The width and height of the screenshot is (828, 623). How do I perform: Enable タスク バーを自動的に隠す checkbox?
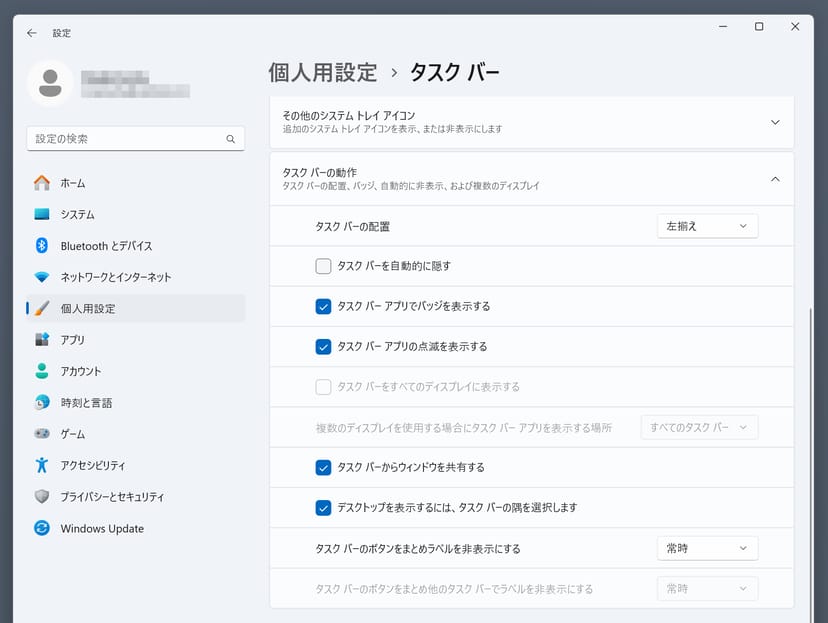(x=323, y=266)
